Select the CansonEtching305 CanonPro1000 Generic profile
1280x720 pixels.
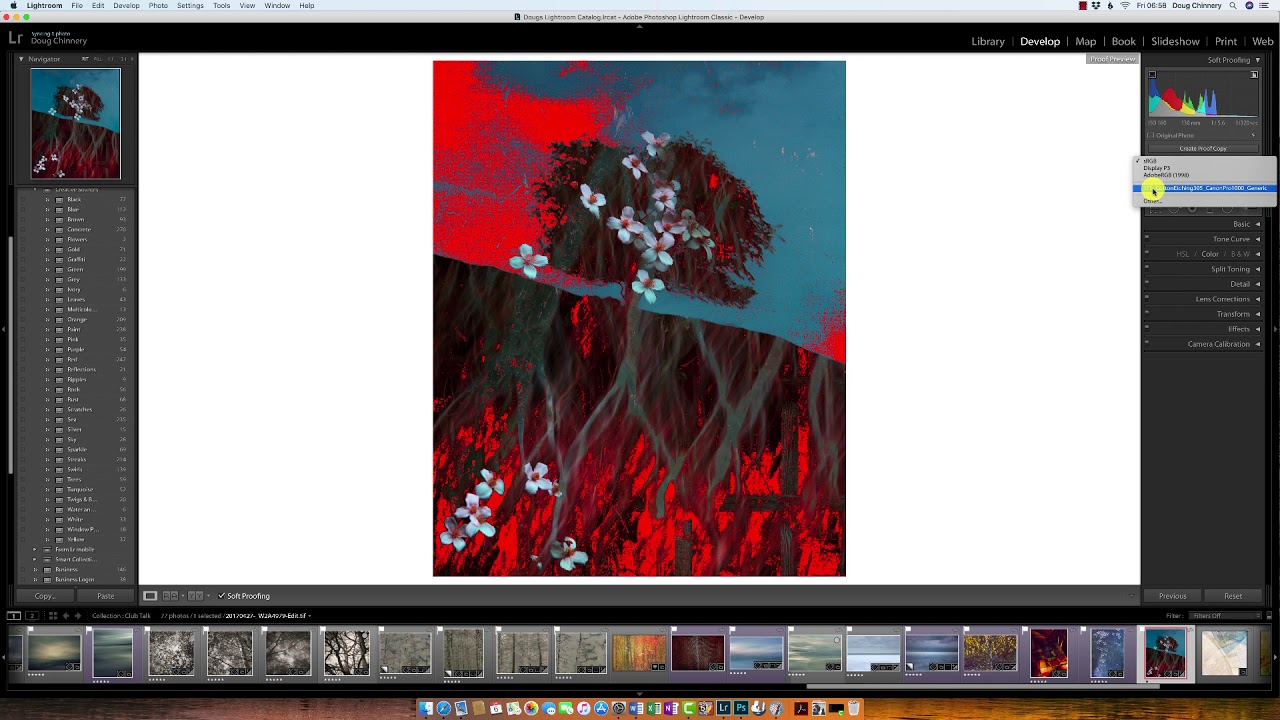tap(1204, 188)
